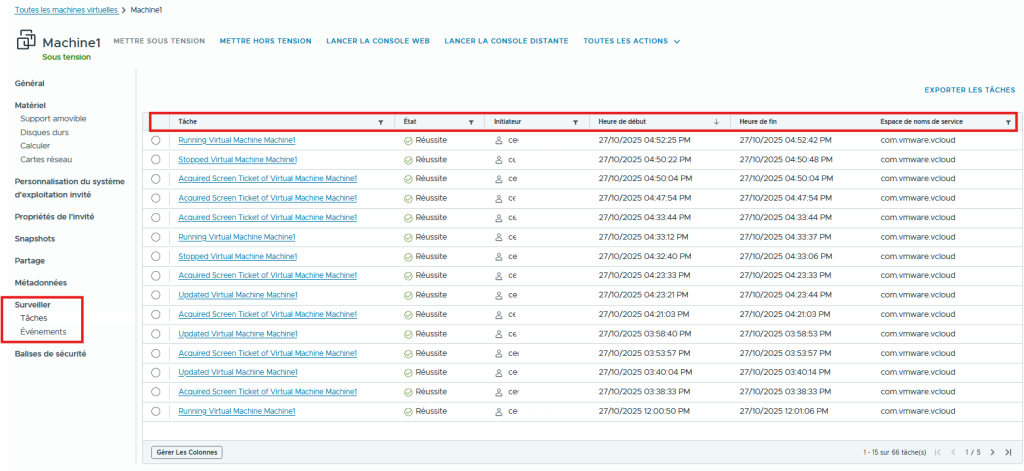Open Événements under Surveiller
This screenshot has width=1024, height=471.
[x=43, y=331]
